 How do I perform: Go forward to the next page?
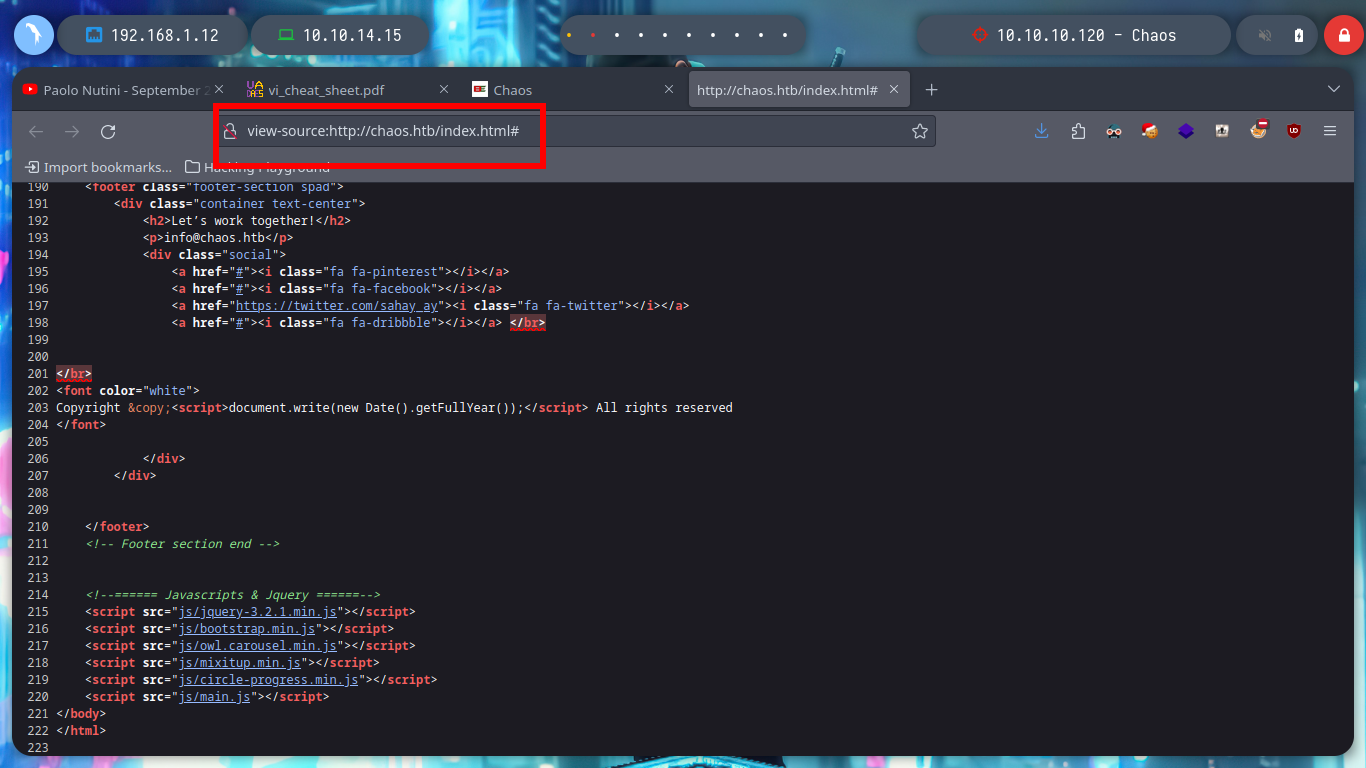72,131
